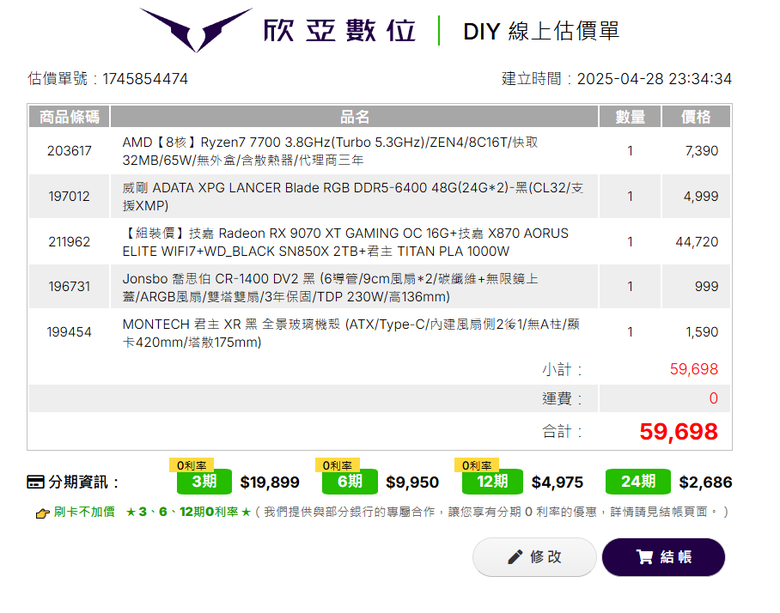This screenshot has width=780, height=613.
Task: Click the price 44,720
Action: [x=697, y=242]
